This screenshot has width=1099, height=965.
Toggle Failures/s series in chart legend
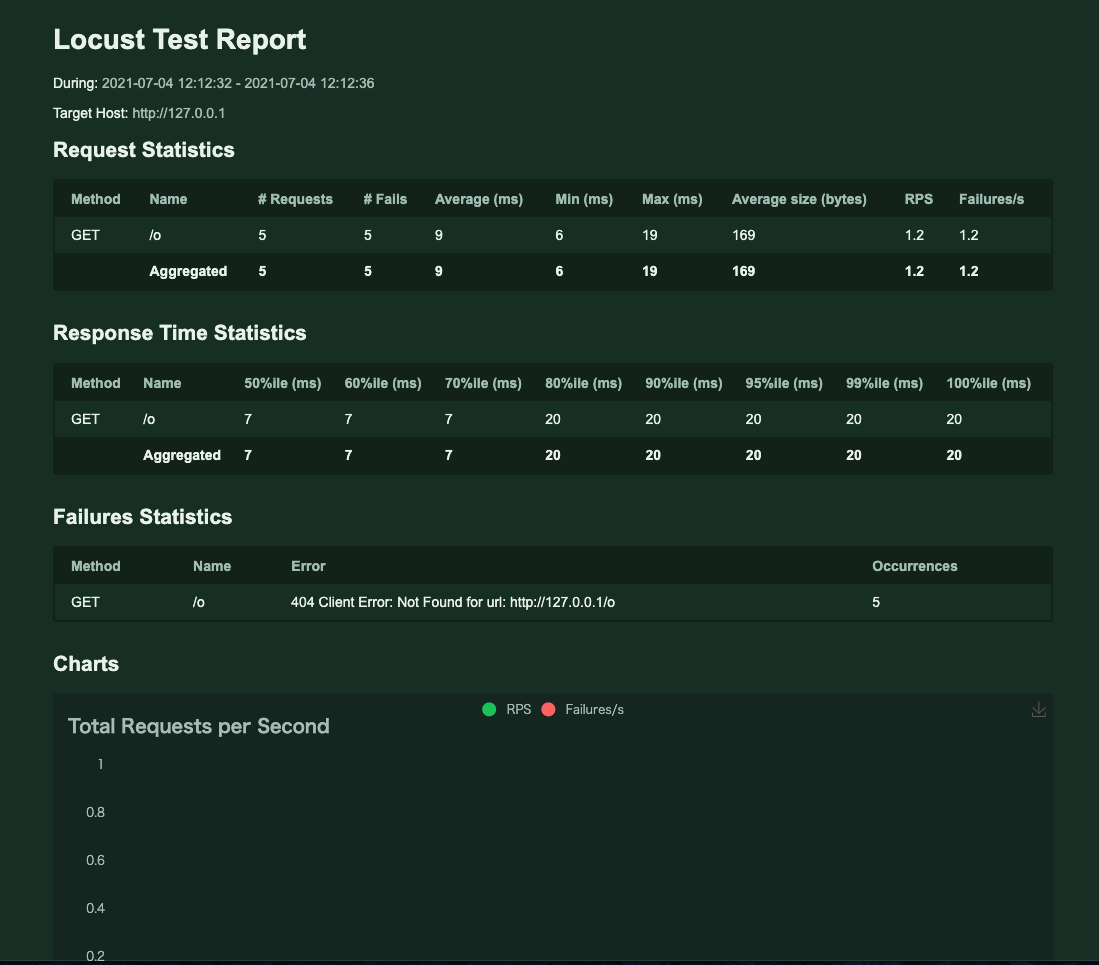coord(582,709)
